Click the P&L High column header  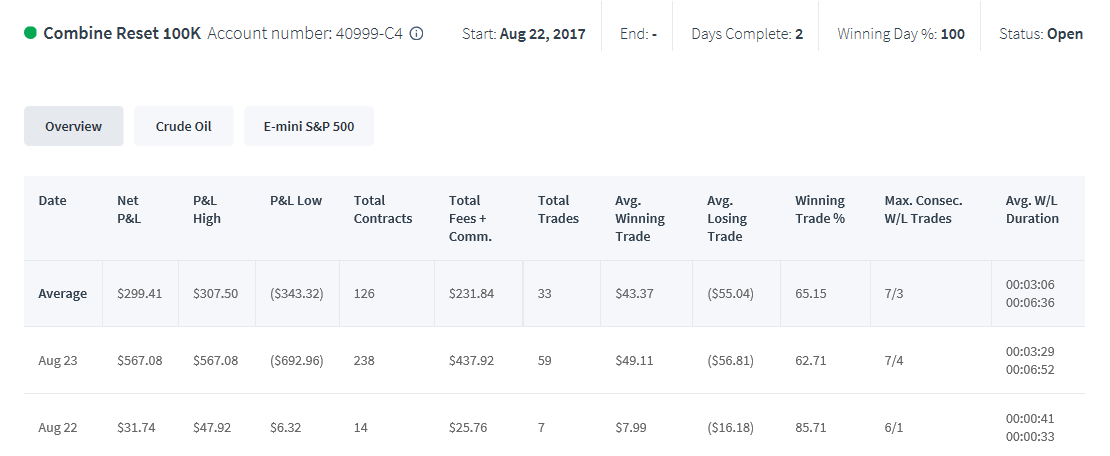point(207,210)
